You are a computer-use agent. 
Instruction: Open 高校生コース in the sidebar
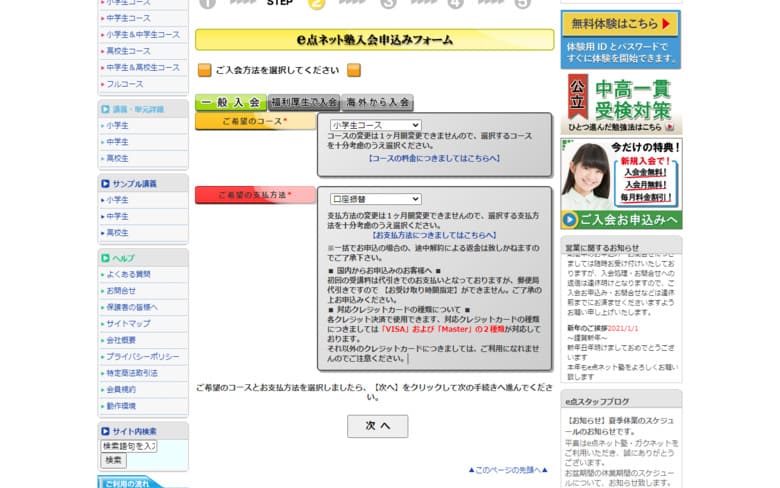click(128, 51)
